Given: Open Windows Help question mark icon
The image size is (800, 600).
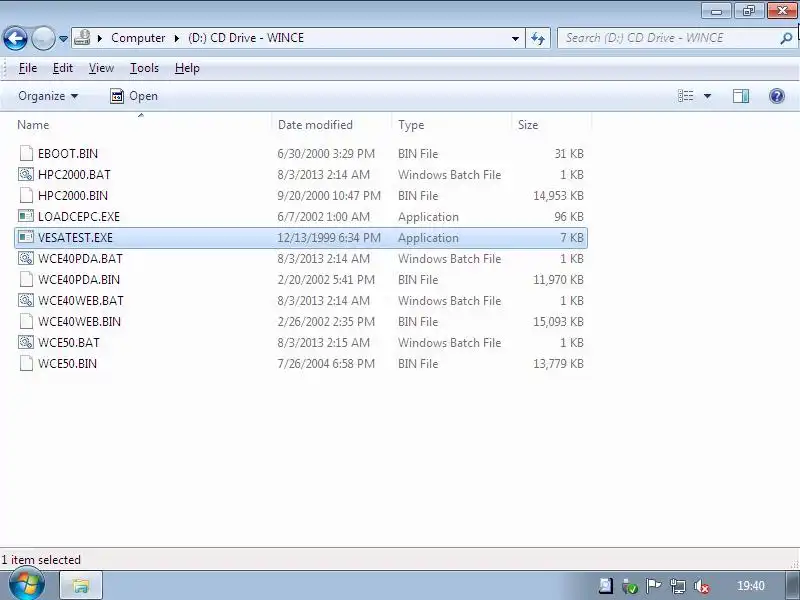Looking at the screenshot, I should [x=777, y=96].
